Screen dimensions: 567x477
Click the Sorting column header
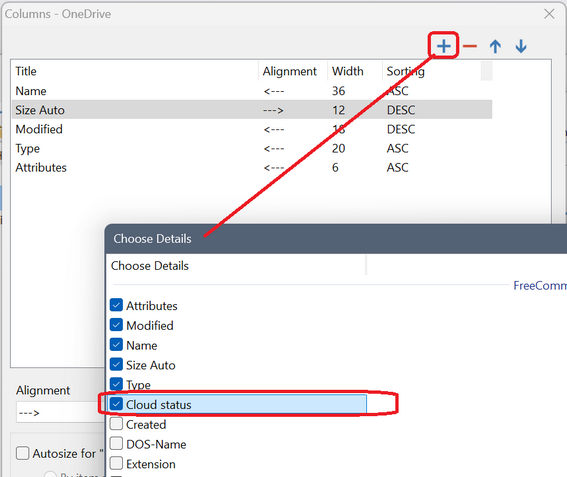[x=432, y=71]
